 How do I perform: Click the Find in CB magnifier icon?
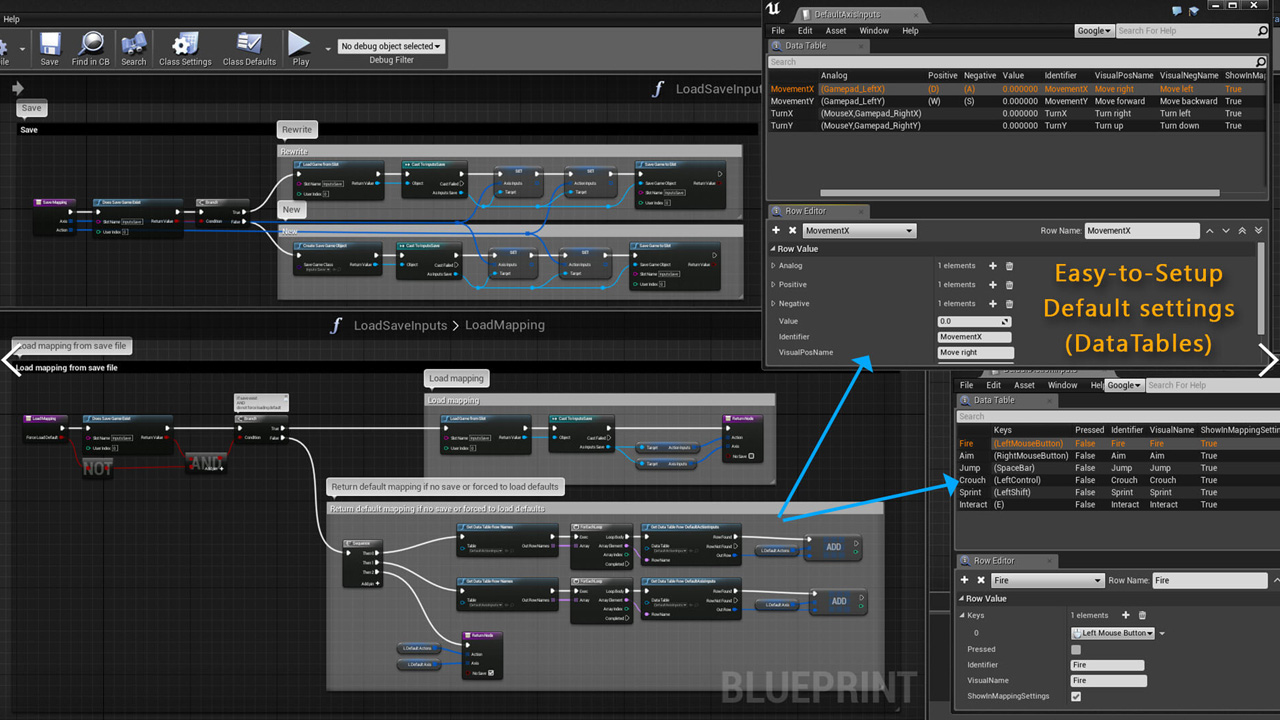91,44
